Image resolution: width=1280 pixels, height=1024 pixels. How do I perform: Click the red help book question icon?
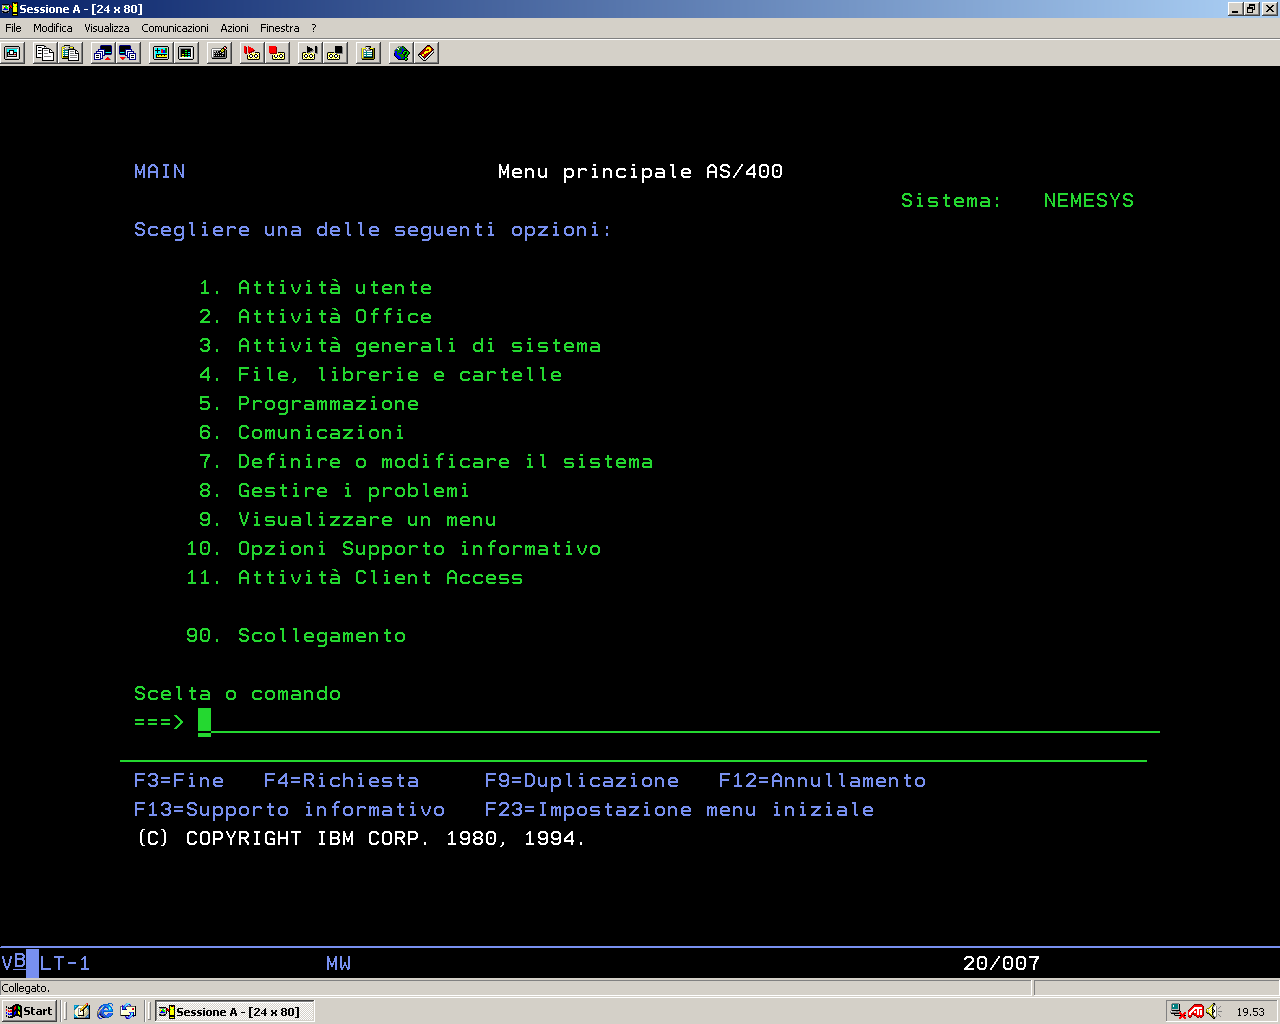click(x=427, y=53)
